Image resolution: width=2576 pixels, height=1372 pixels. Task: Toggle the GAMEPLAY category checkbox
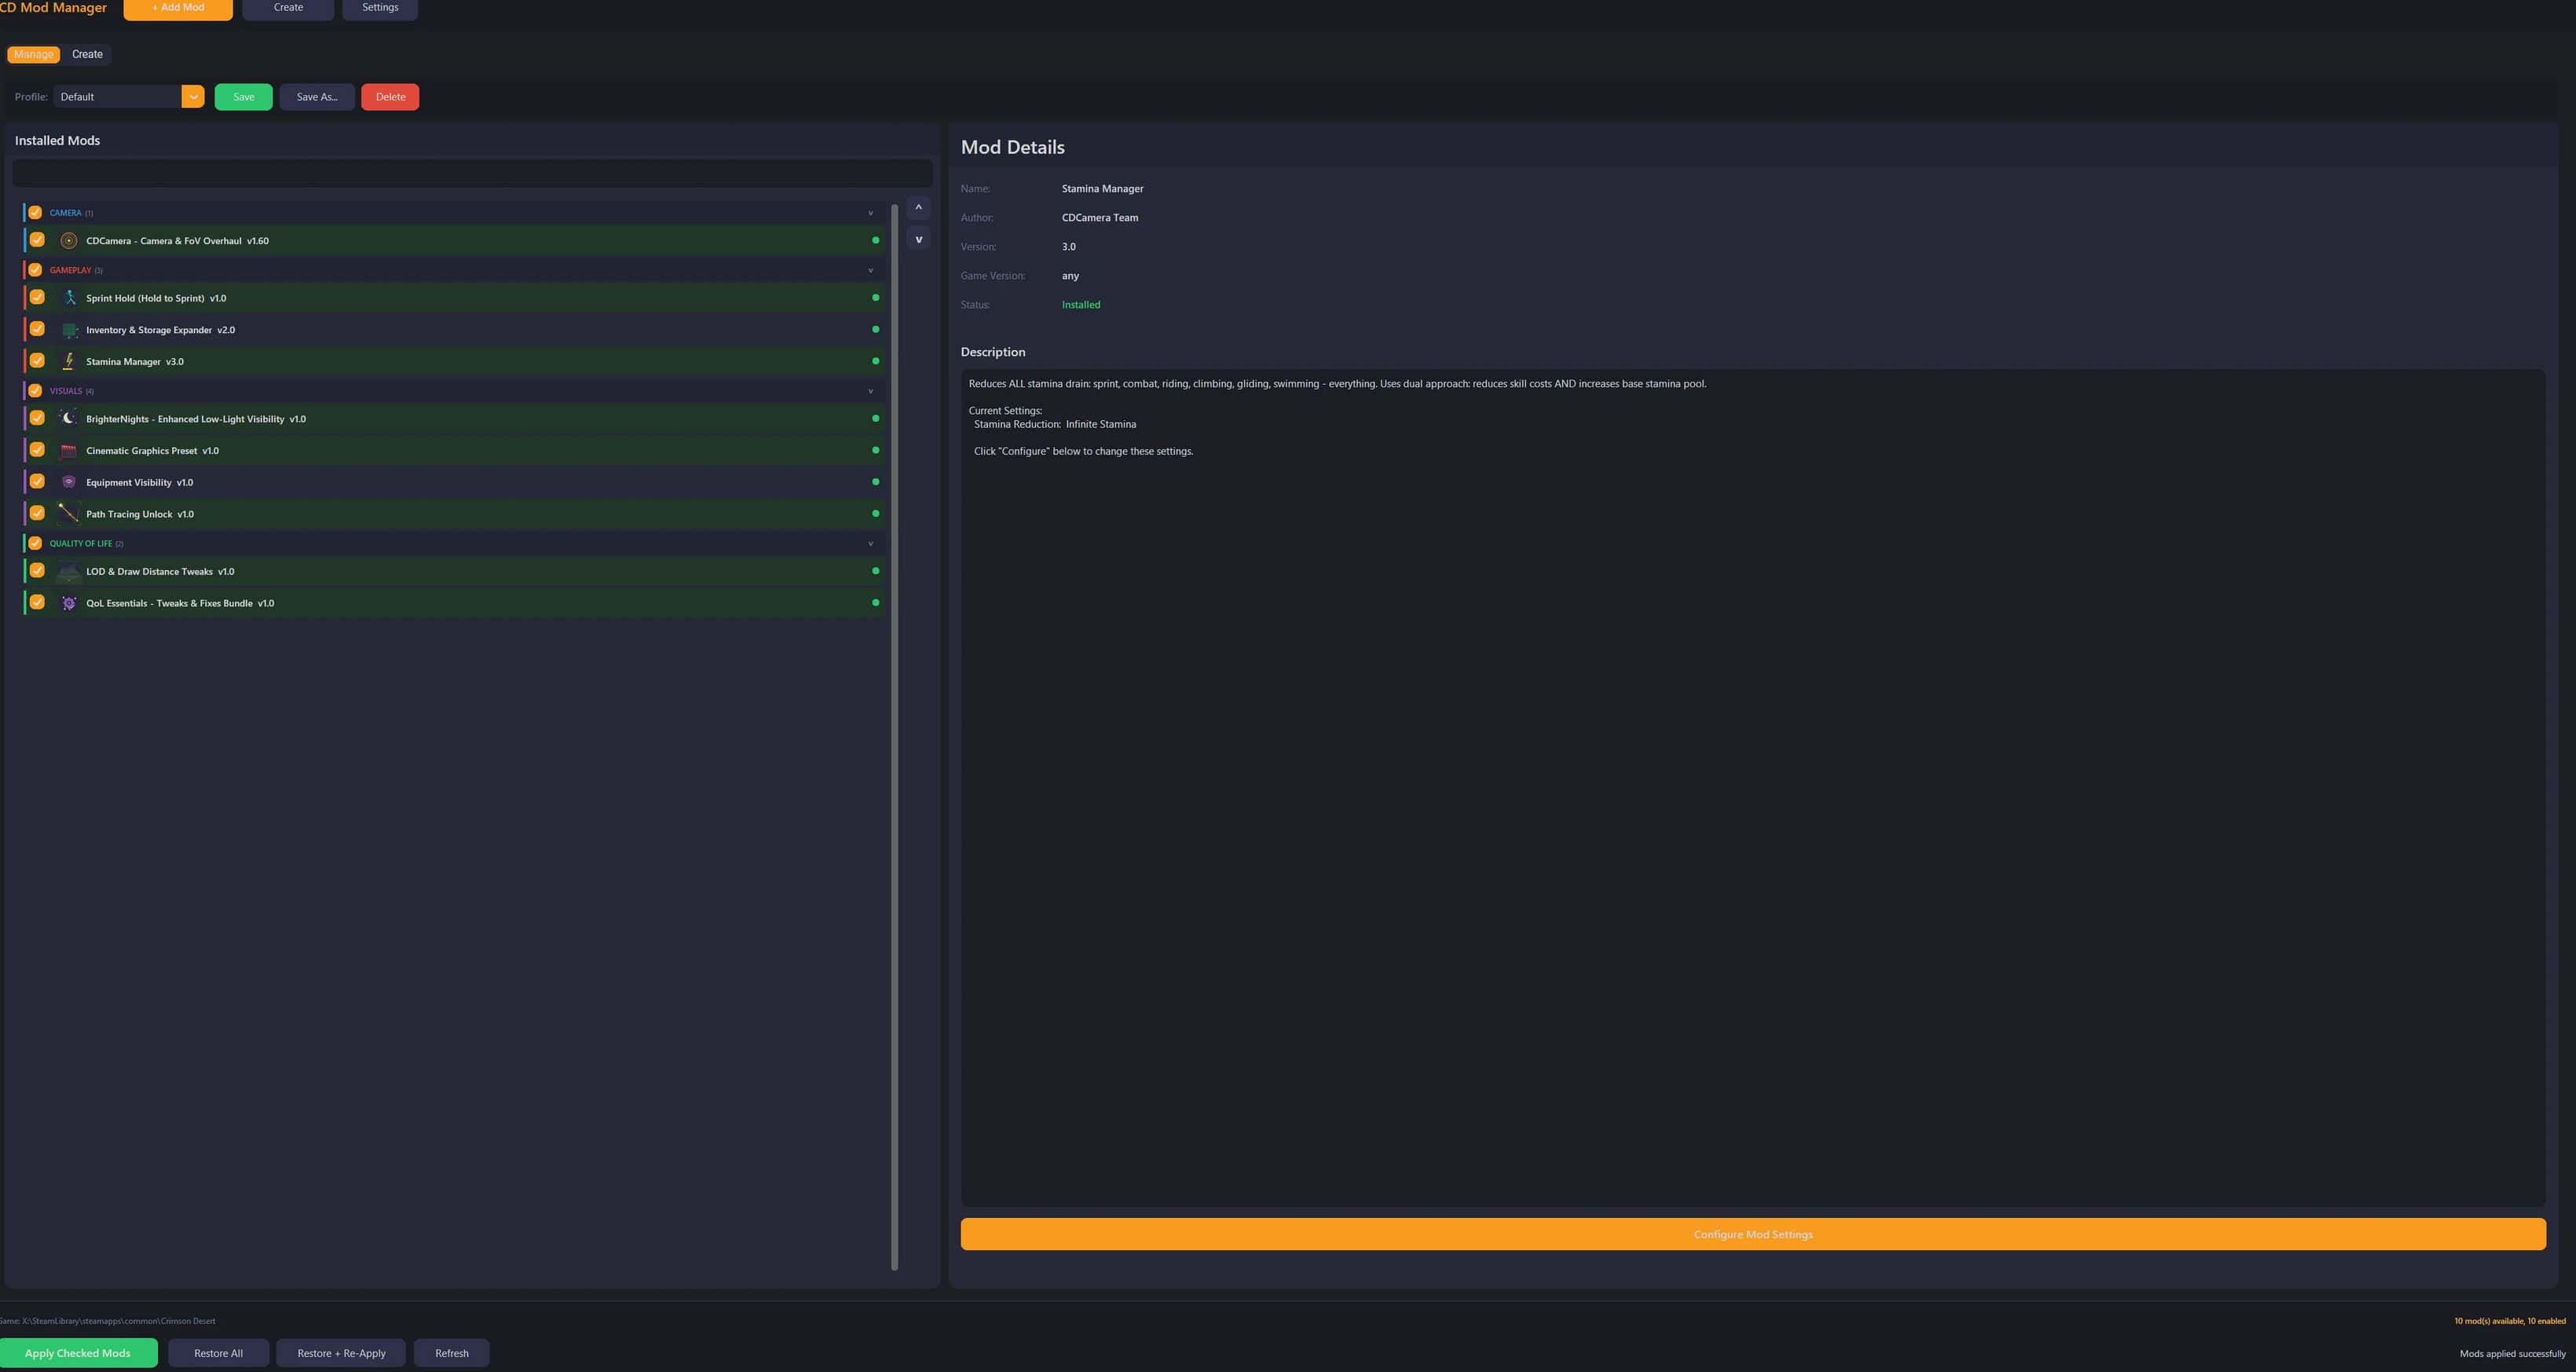(35, 270)
